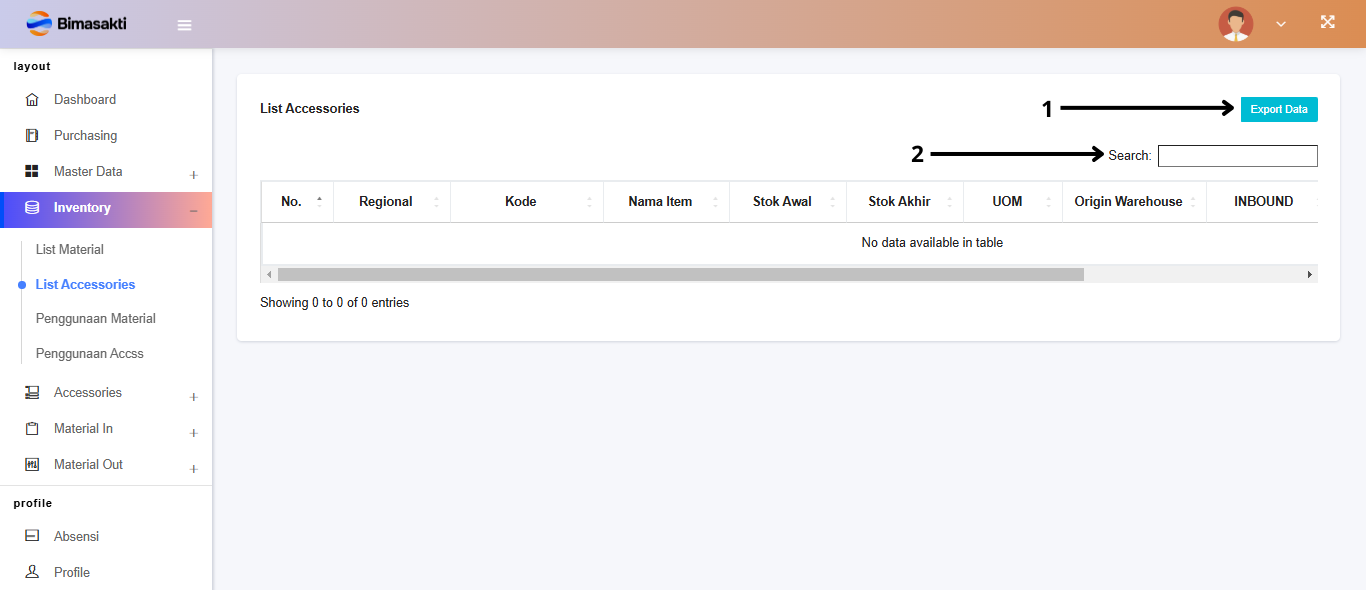Open user dropdown chevron beside avatar
This screenshot has height=590, width=1366.
[1281, 24]
